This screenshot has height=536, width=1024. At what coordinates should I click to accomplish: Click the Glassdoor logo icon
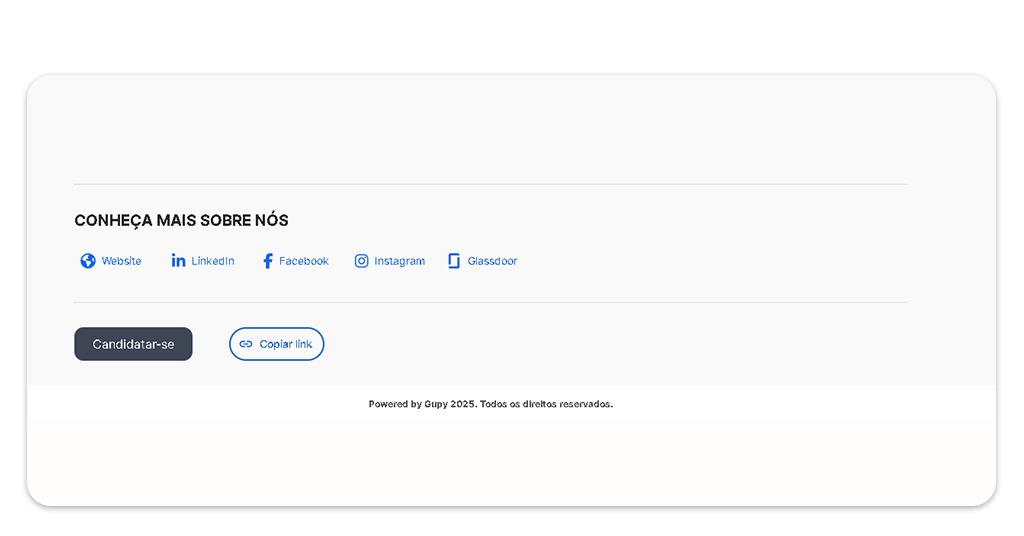pos(454,261)
